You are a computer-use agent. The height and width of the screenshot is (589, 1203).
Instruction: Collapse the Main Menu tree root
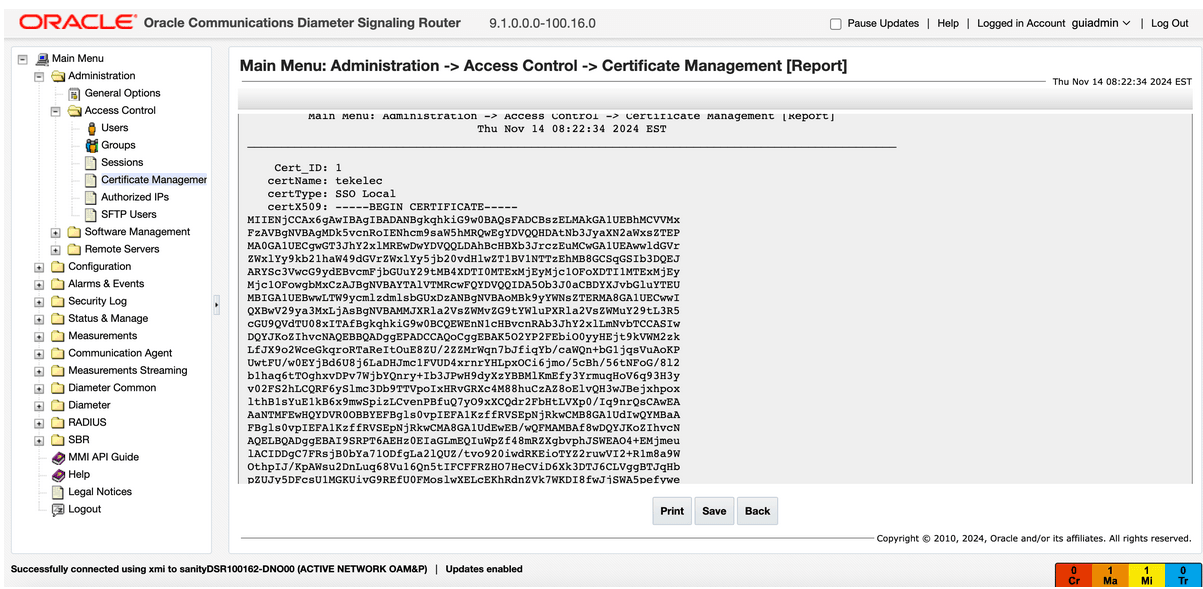tap(22, 59)
